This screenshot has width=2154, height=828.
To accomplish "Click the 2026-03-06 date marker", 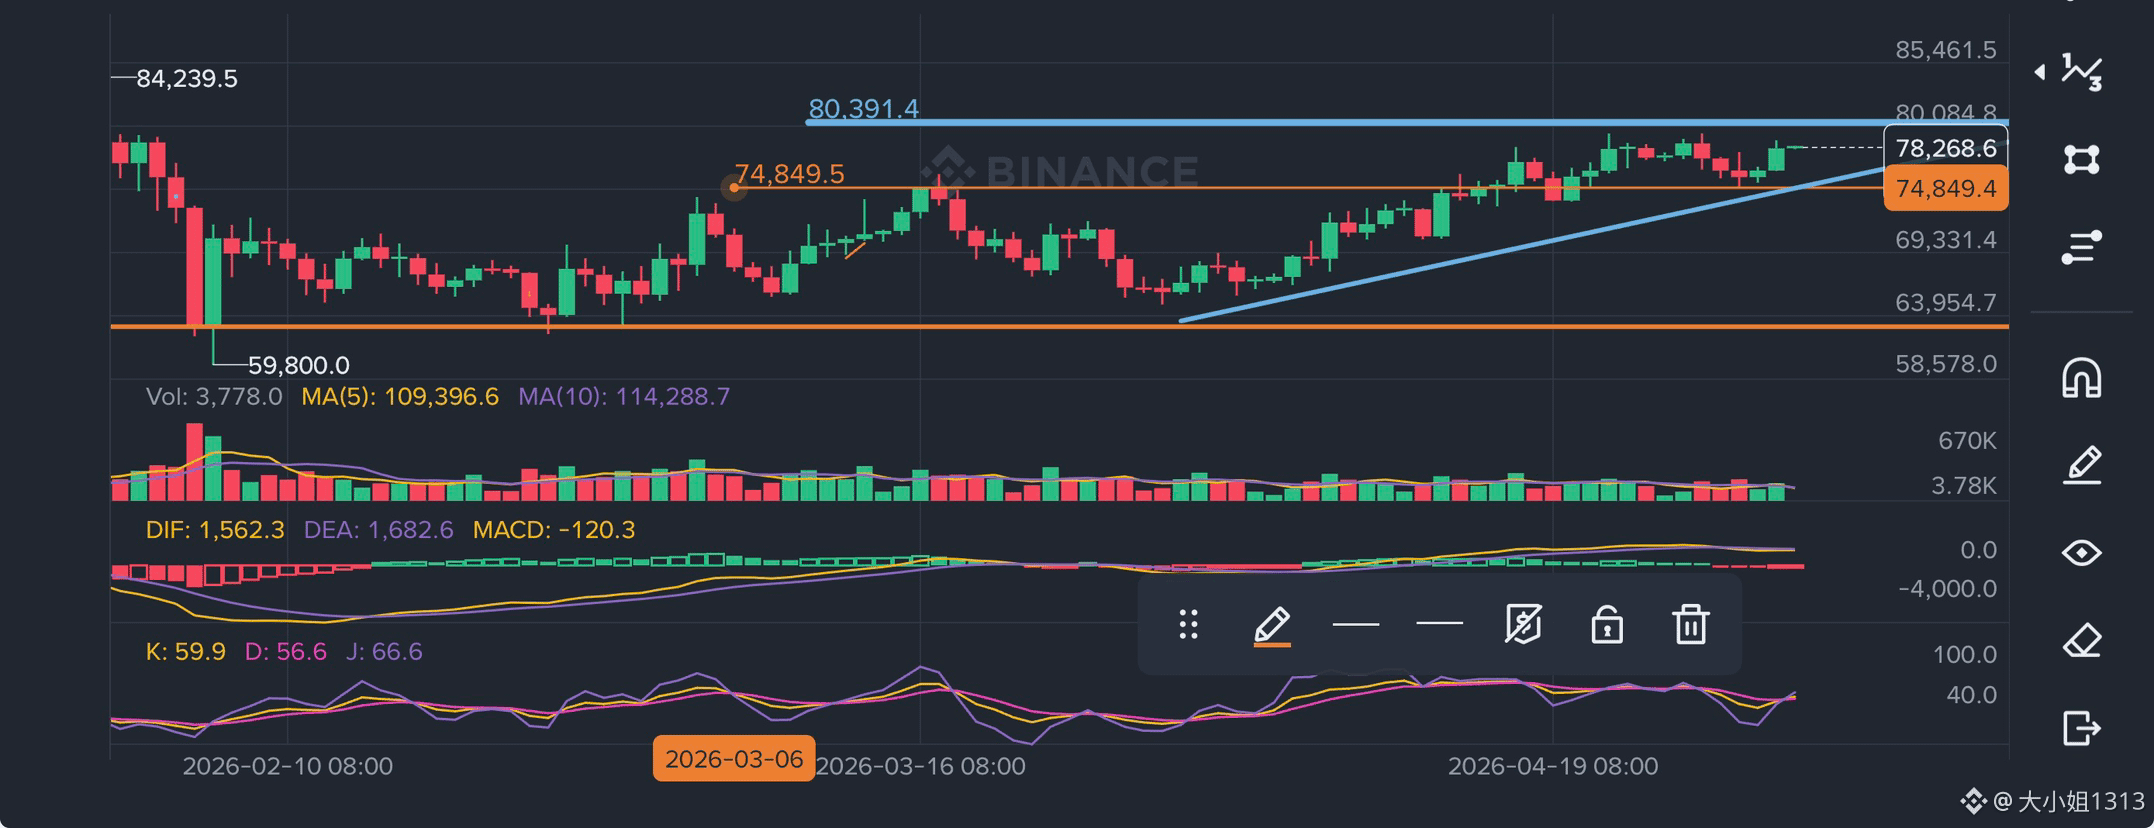I will [x=734, y=759].
